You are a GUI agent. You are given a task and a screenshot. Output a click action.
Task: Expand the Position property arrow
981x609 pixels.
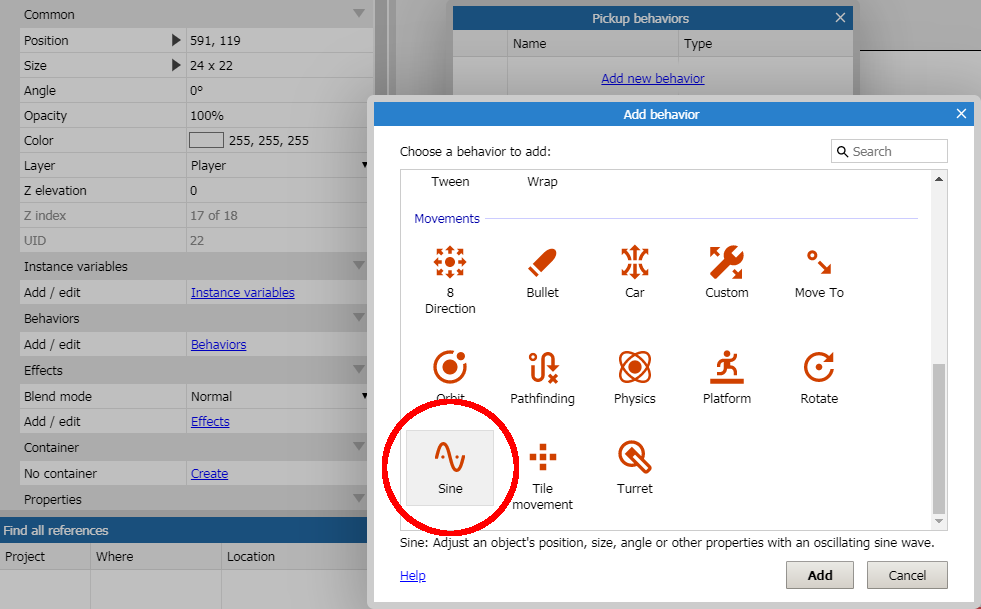point(176,41)
